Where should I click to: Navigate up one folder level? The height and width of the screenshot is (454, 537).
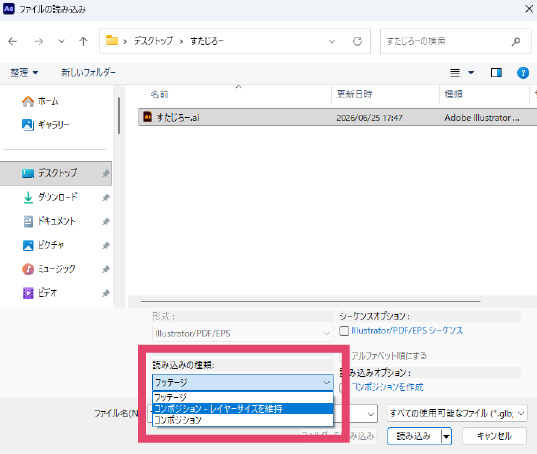point(83,41)
